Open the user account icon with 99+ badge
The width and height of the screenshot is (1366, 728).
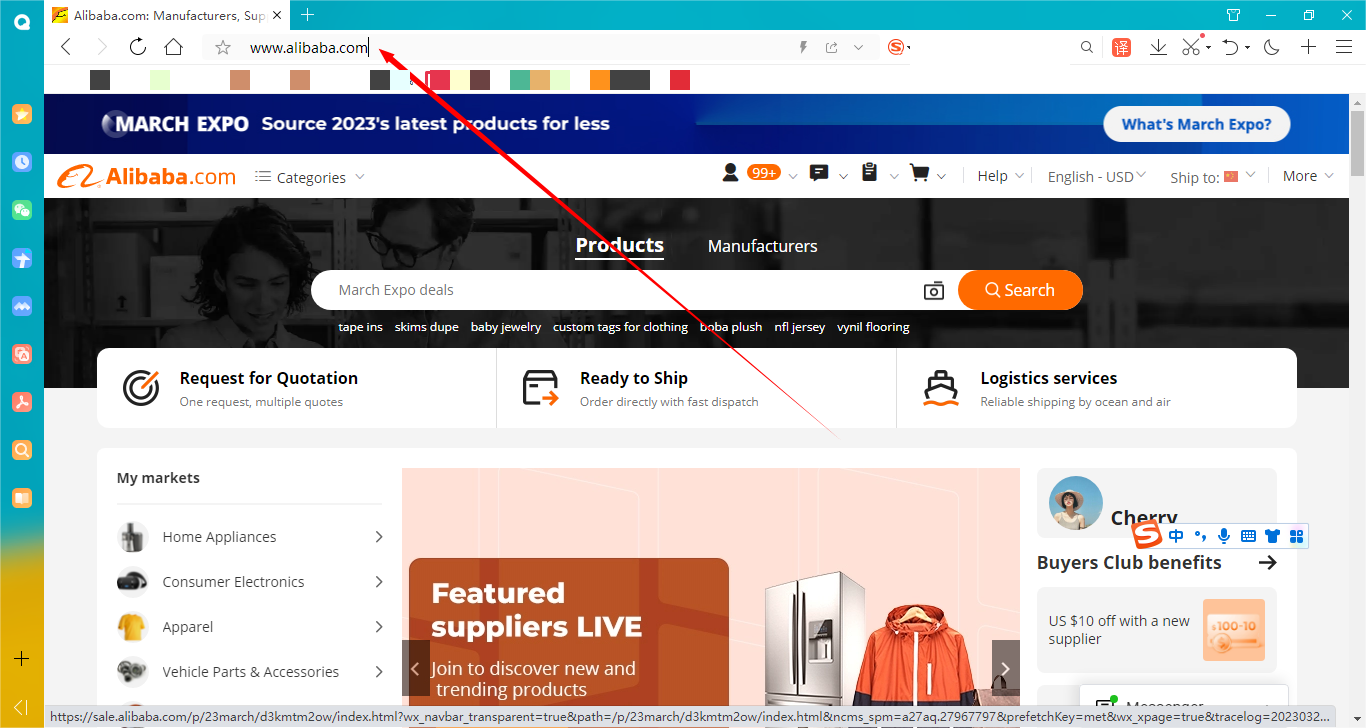tap(751, 173)
